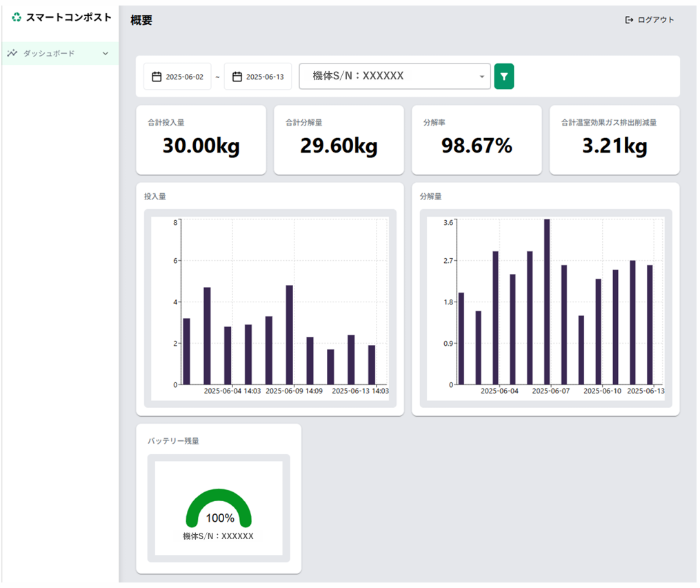The width and height of the screenshot is (700, 588).
Task: Click the green recycle logo icon
Action: tap(16, 17)
